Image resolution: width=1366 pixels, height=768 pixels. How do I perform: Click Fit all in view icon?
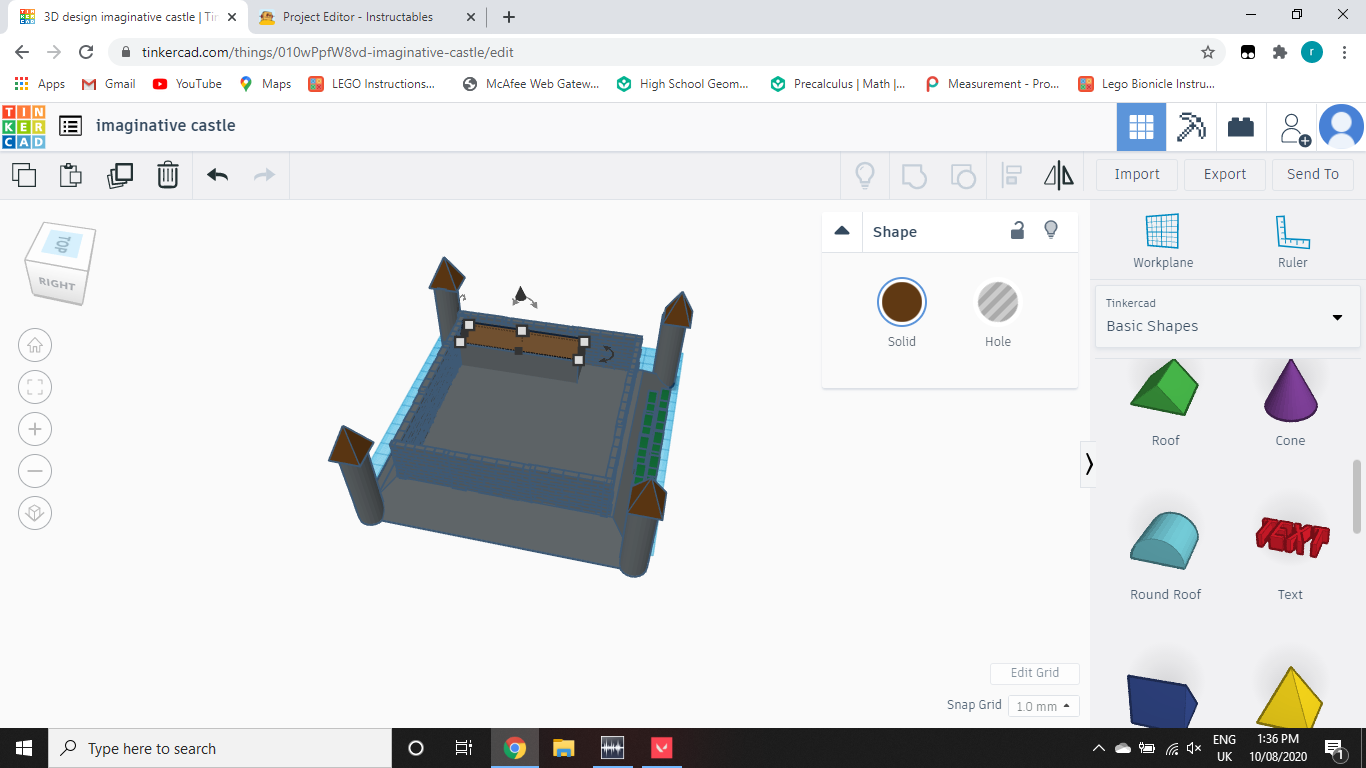coord(35,387)
